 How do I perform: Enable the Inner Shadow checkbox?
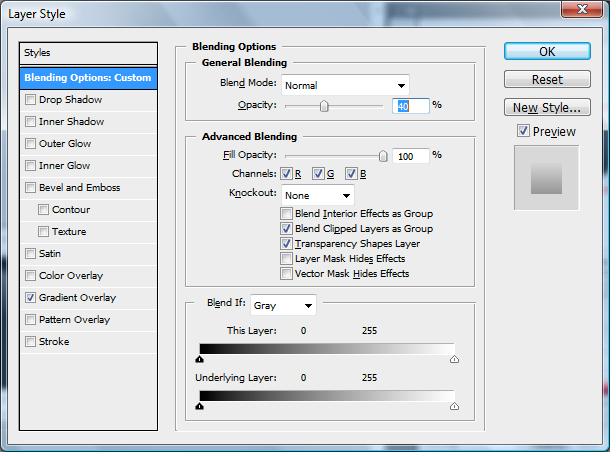pyautogui.click(x=30, y=122)
